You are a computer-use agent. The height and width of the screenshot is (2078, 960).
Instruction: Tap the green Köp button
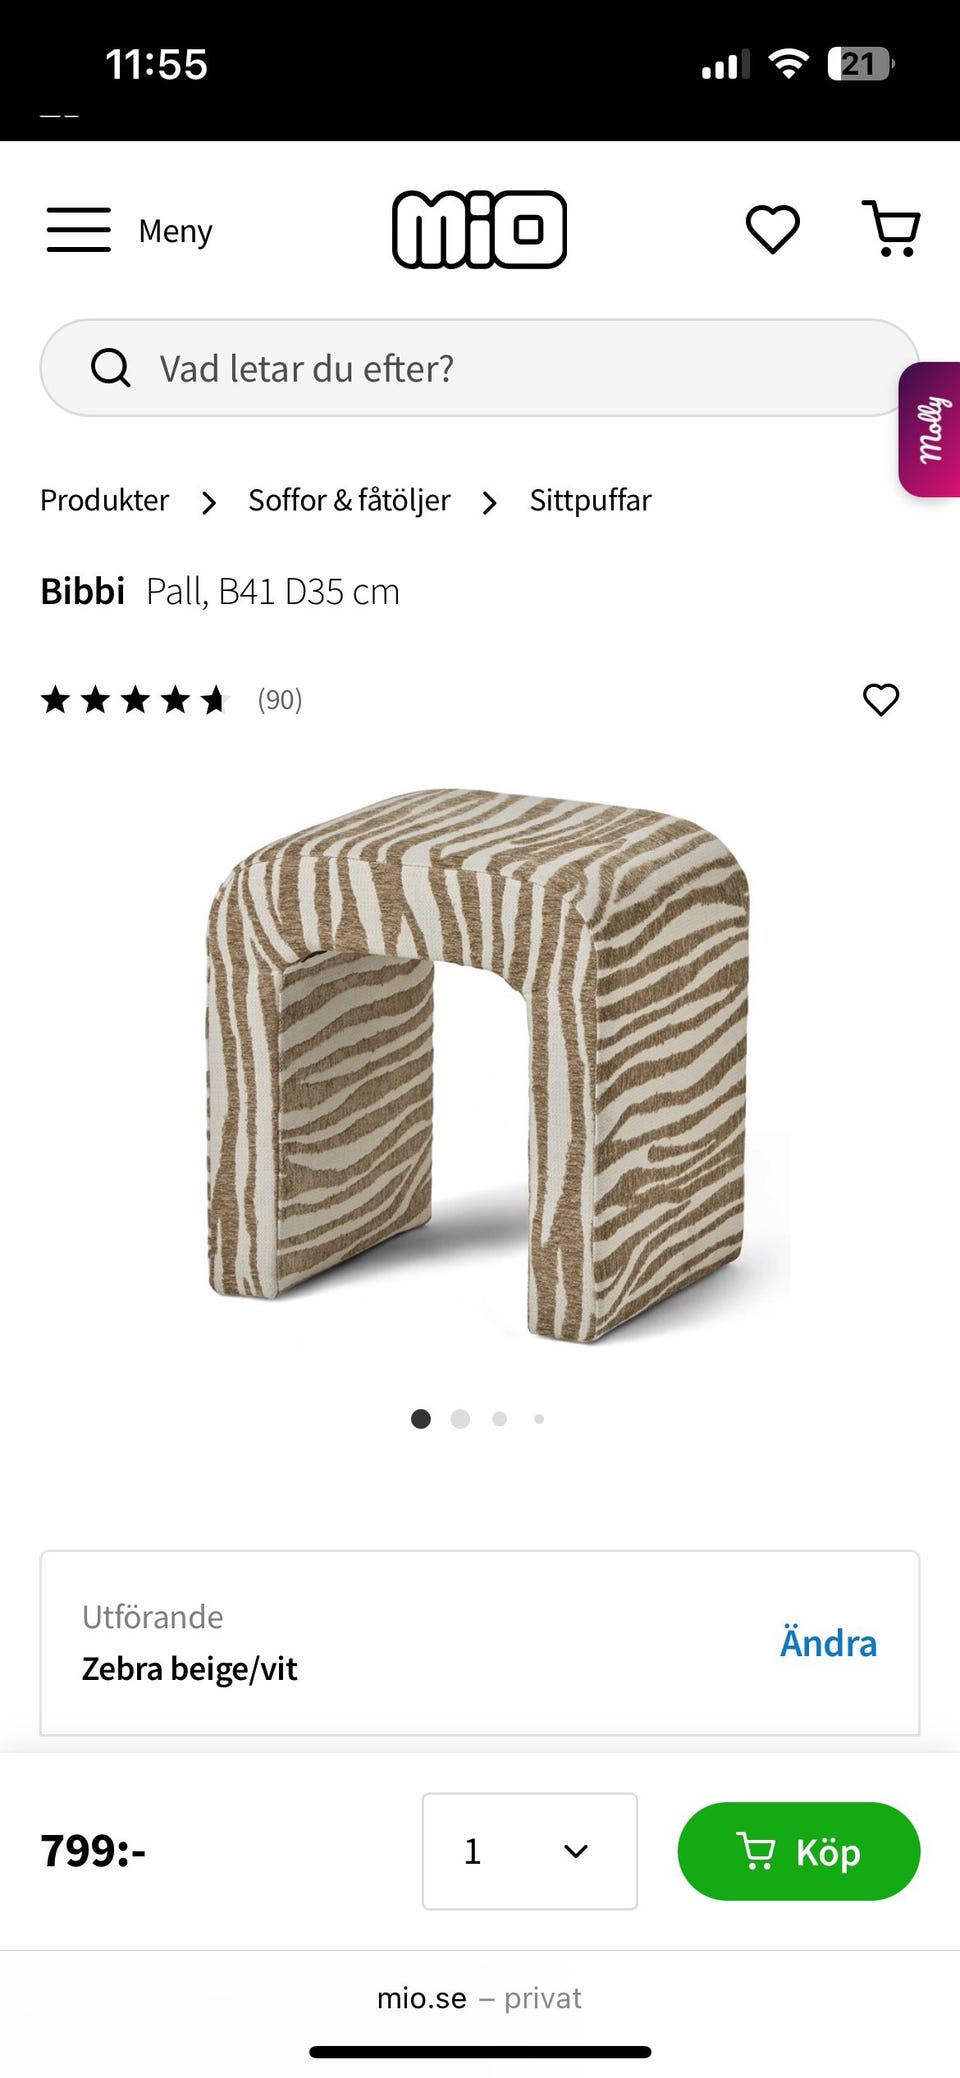pos(799,1851)
